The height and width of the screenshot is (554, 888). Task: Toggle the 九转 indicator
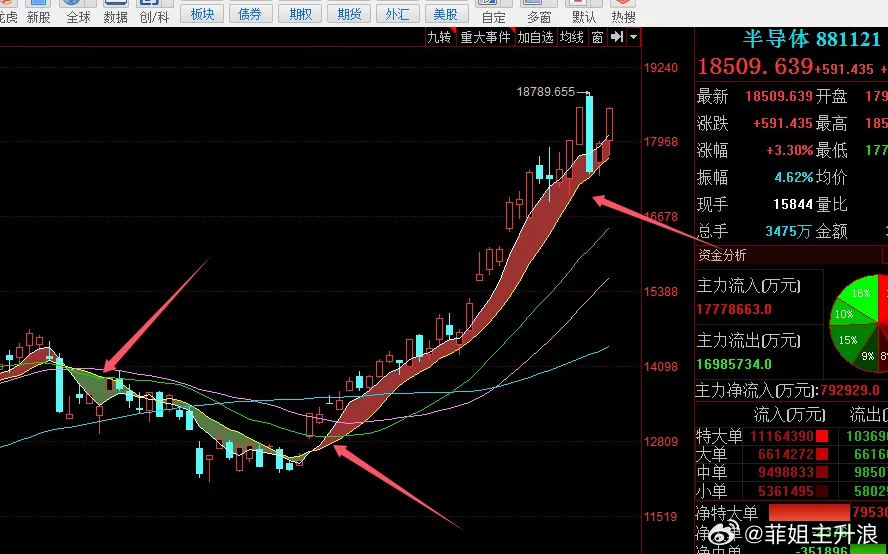pyautogui.click(x=440, y=37)
